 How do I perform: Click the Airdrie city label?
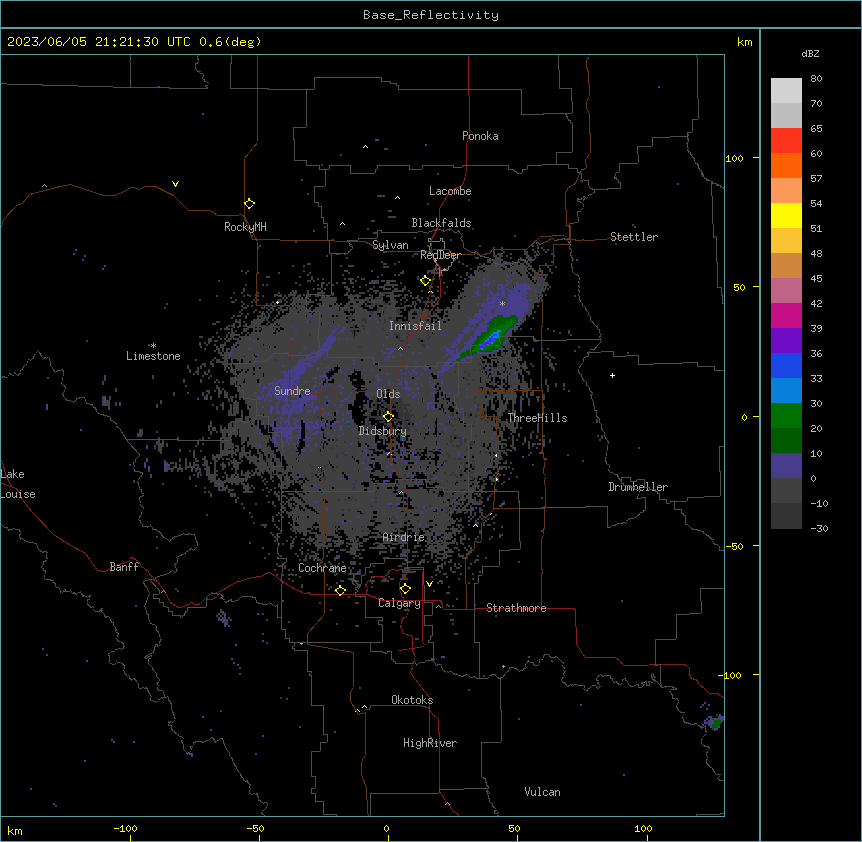404,537
